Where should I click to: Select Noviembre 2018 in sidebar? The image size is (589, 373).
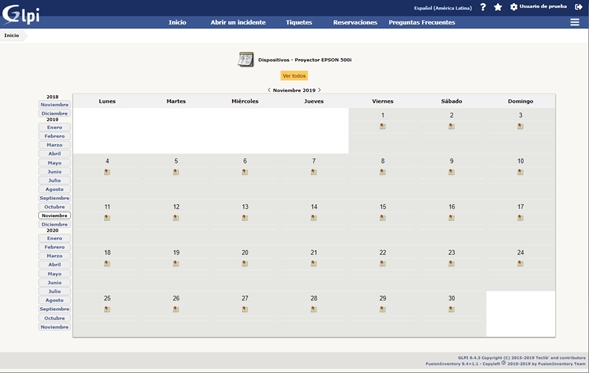point(54,105)
